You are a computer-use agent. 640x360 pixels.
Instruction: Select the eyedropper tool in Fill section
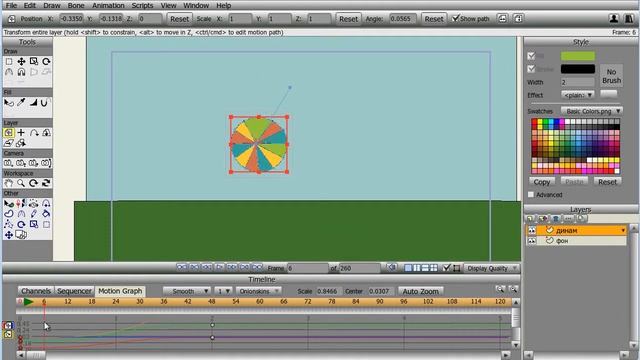coord(21,102)
